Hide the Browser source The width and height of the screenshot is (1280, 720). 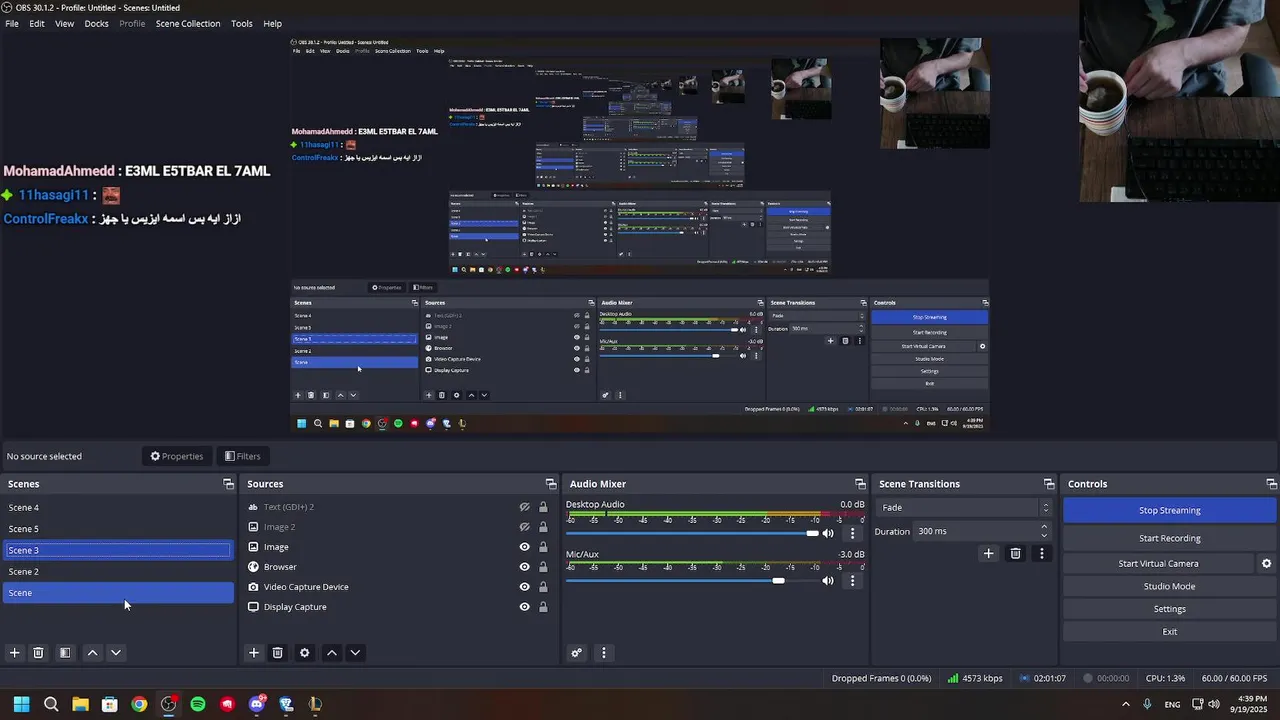pos(524,567)
